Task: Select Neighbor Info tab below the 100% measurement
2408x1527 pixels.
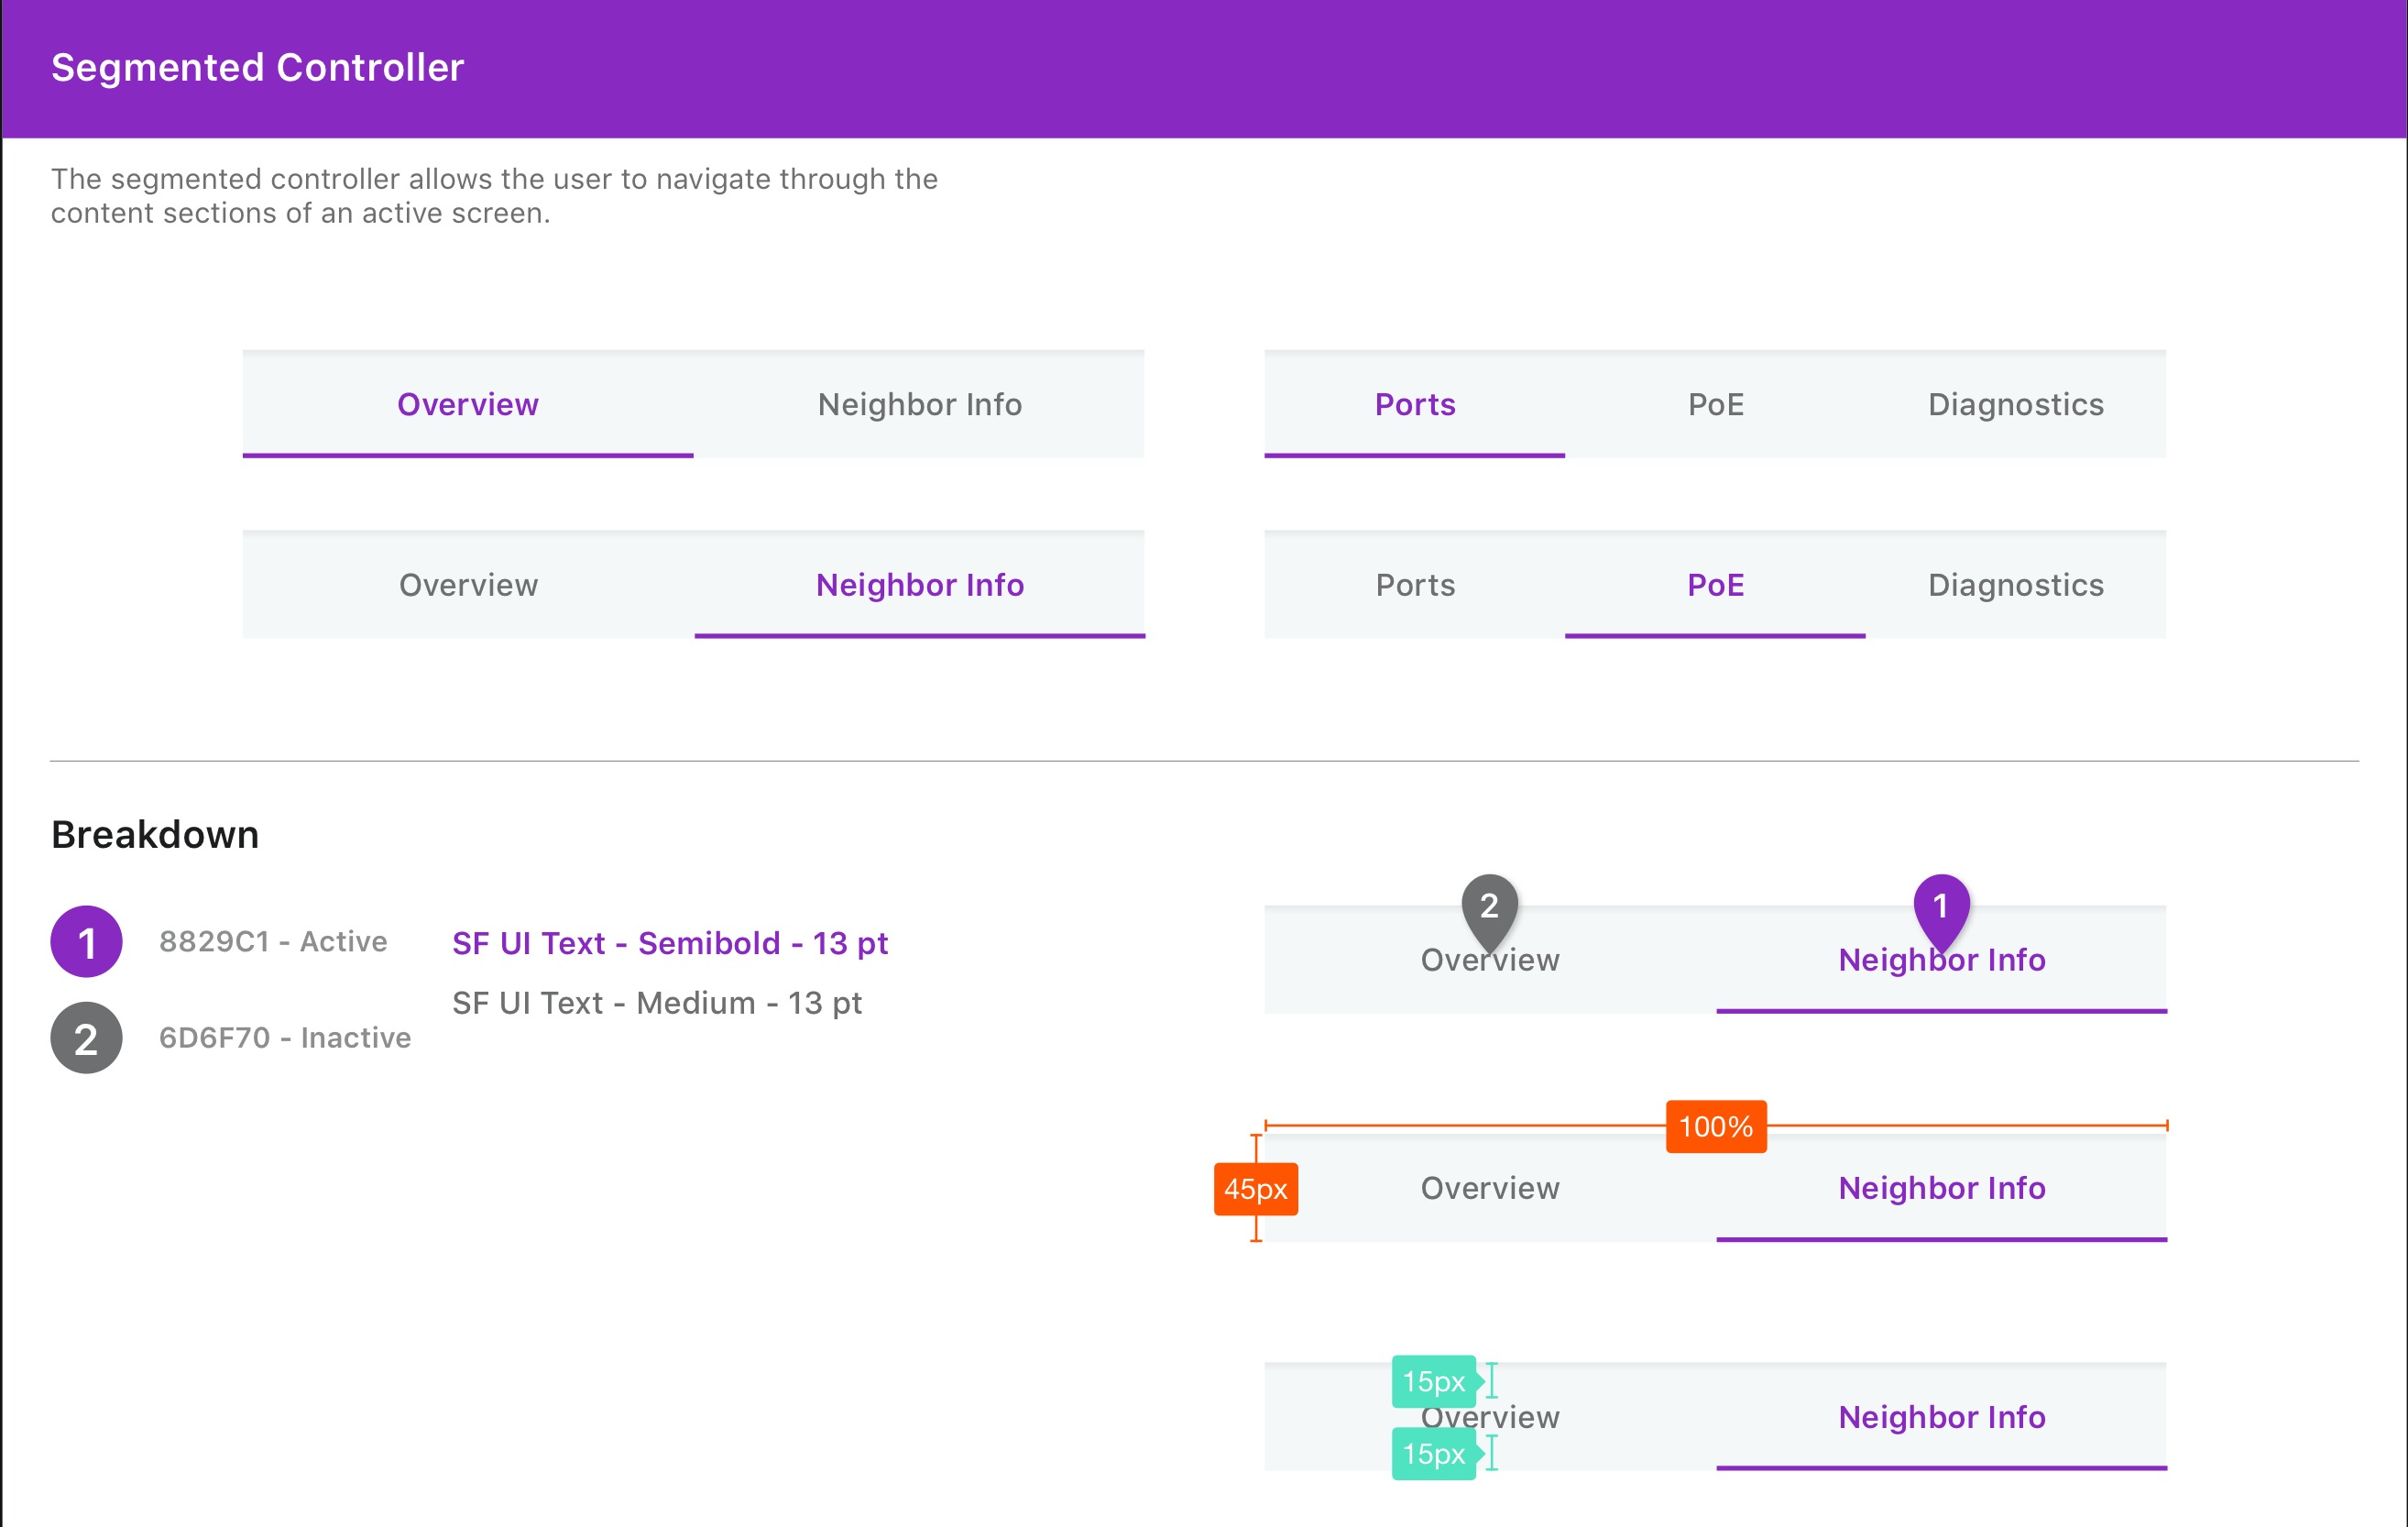Action: coord(1941,1188)
